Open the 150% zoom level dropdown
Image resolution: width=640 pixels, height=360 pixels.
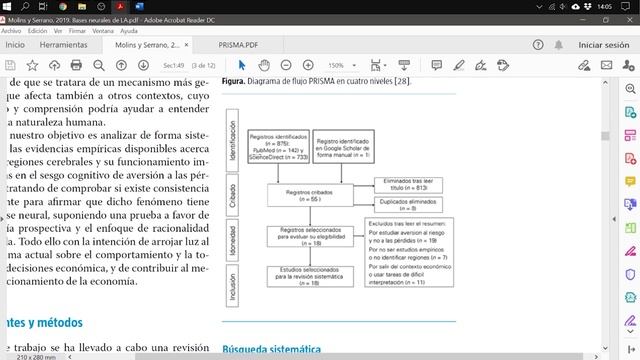point(354,65)
